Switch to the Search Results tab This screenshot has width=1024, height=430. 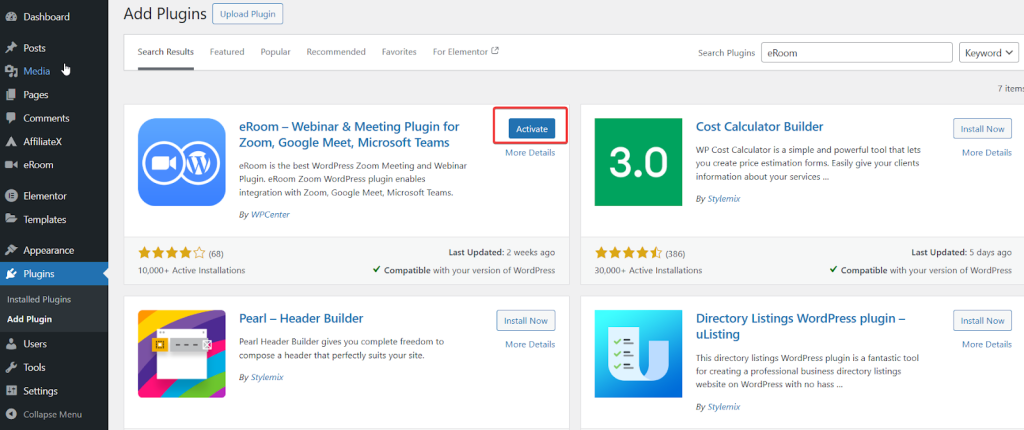point(165,52)
